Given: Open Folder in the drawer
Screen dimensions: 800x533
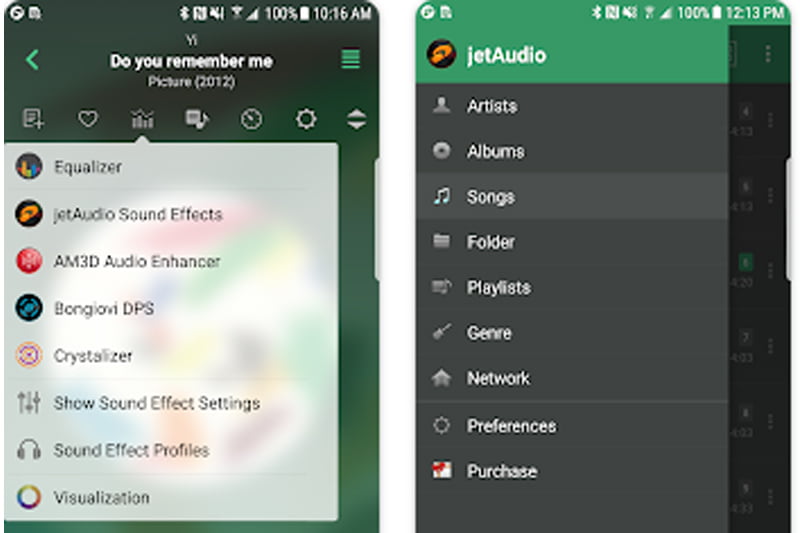Looking at the screenshot, I should (x=572, y=242).
